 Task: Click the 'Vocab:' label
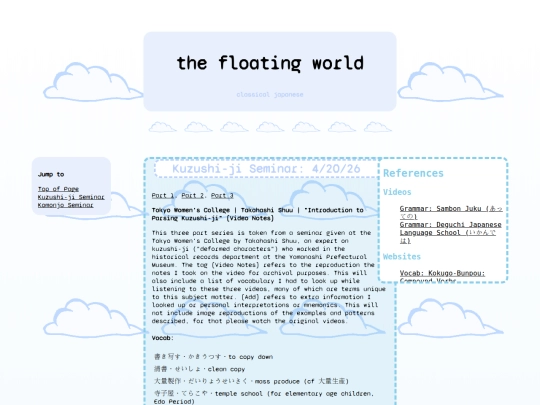click(163, 338)
